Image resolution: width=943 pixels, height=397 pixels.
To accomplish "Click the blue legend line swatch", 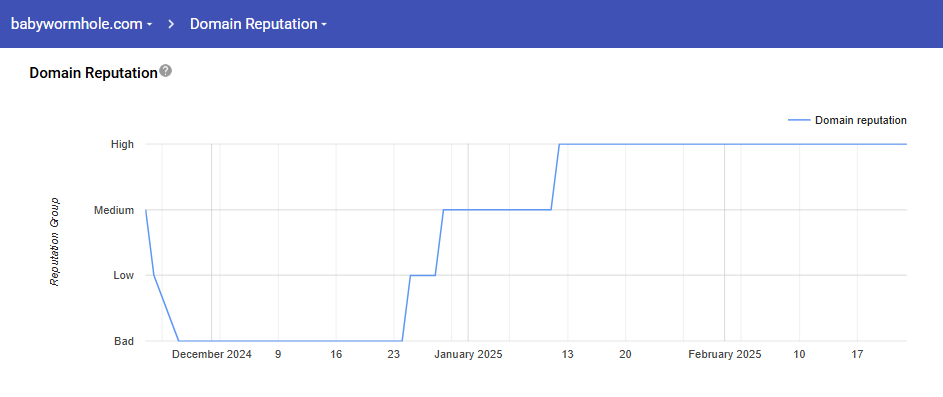I will point(799,120).
